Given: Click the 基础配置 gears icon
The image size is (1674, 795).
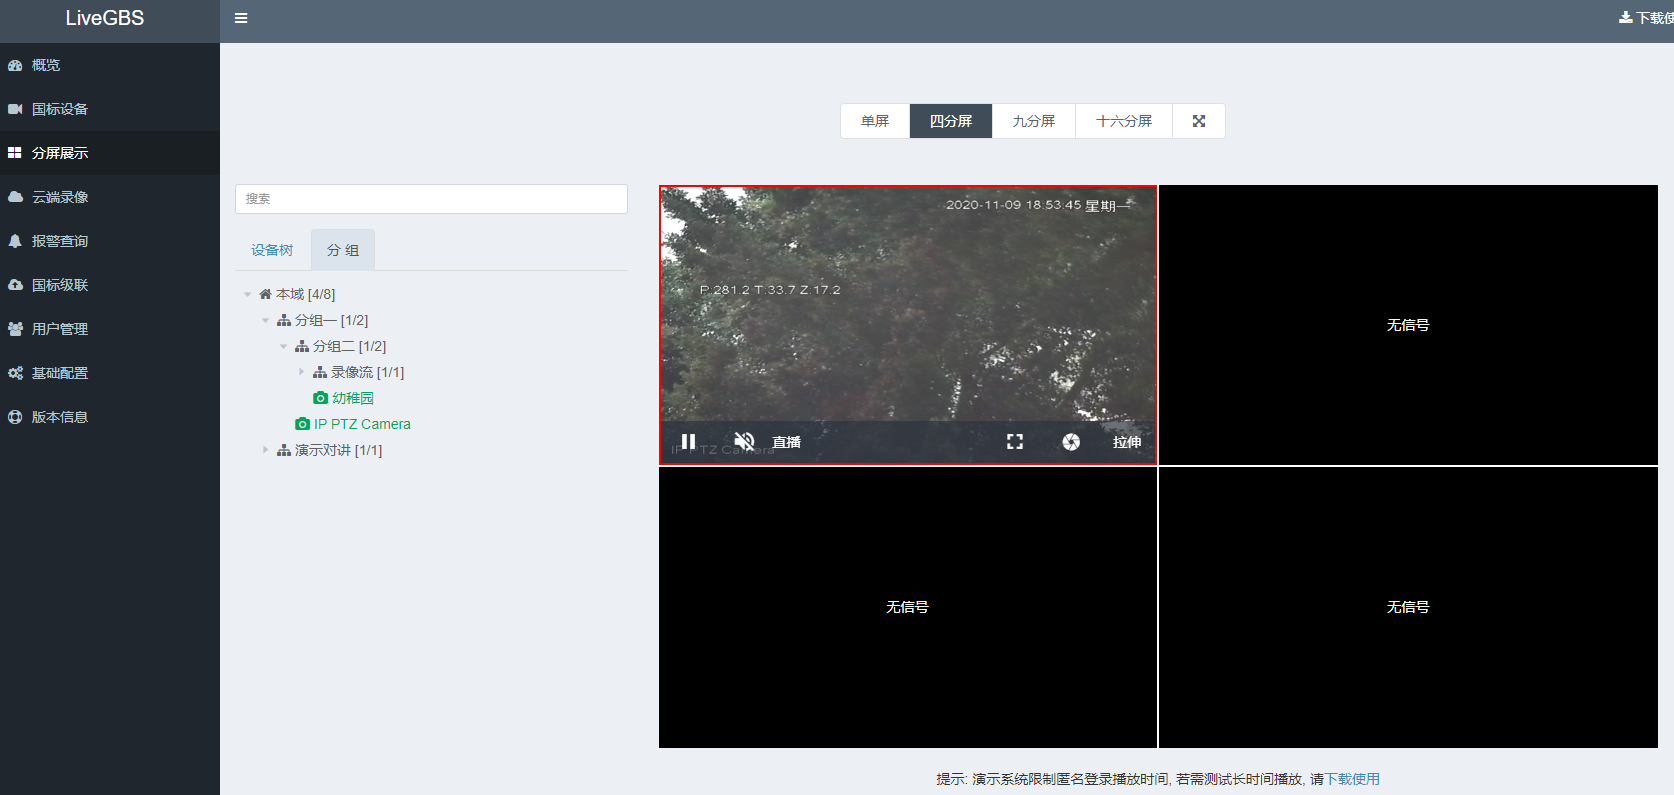Looking at the screenshot, I should click(15, 373).
